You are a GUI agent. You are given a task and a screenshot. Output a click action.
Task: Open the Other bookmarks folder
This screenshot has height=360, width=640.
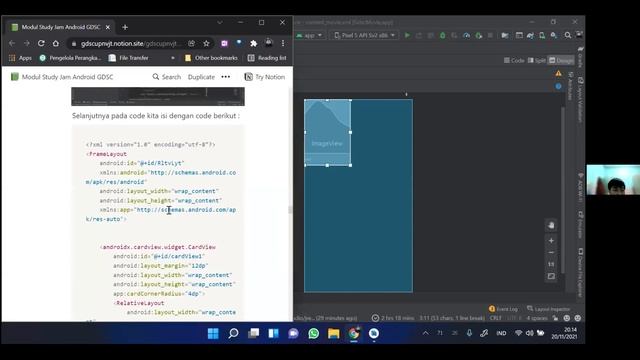tap(211, 58)
